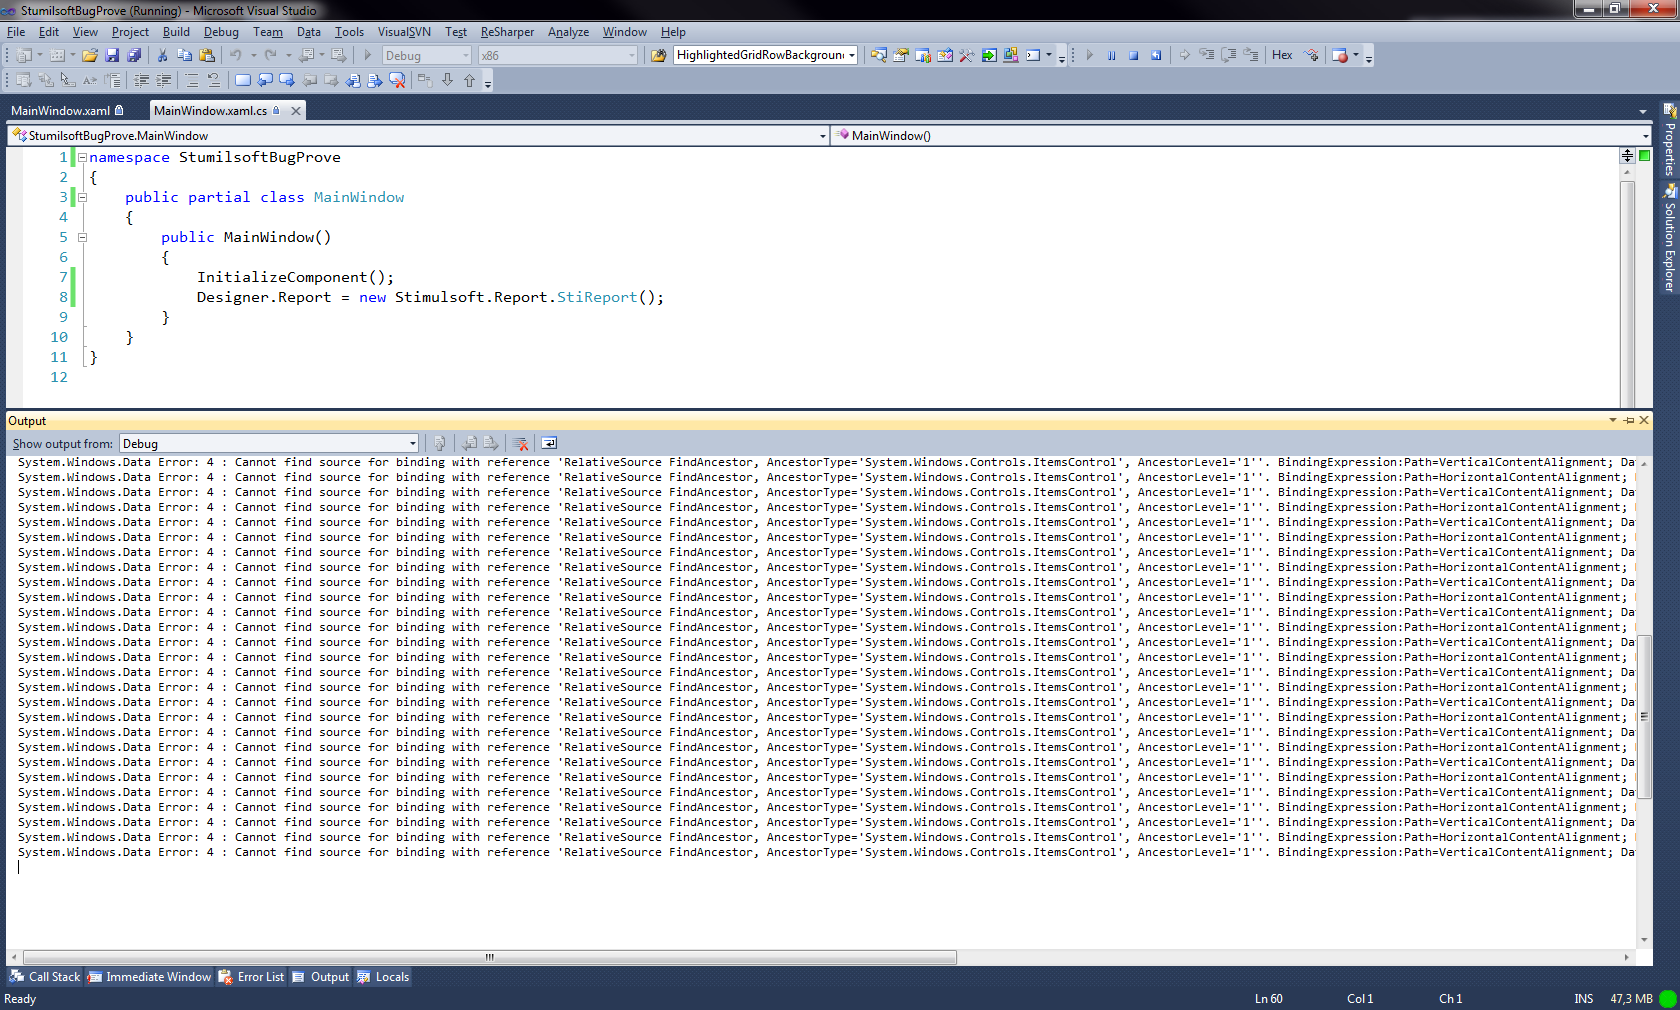Switch to the Call Stack tab
Image resolution: width=1680 pixels, height=1010 pixels.
pos(45,977)
